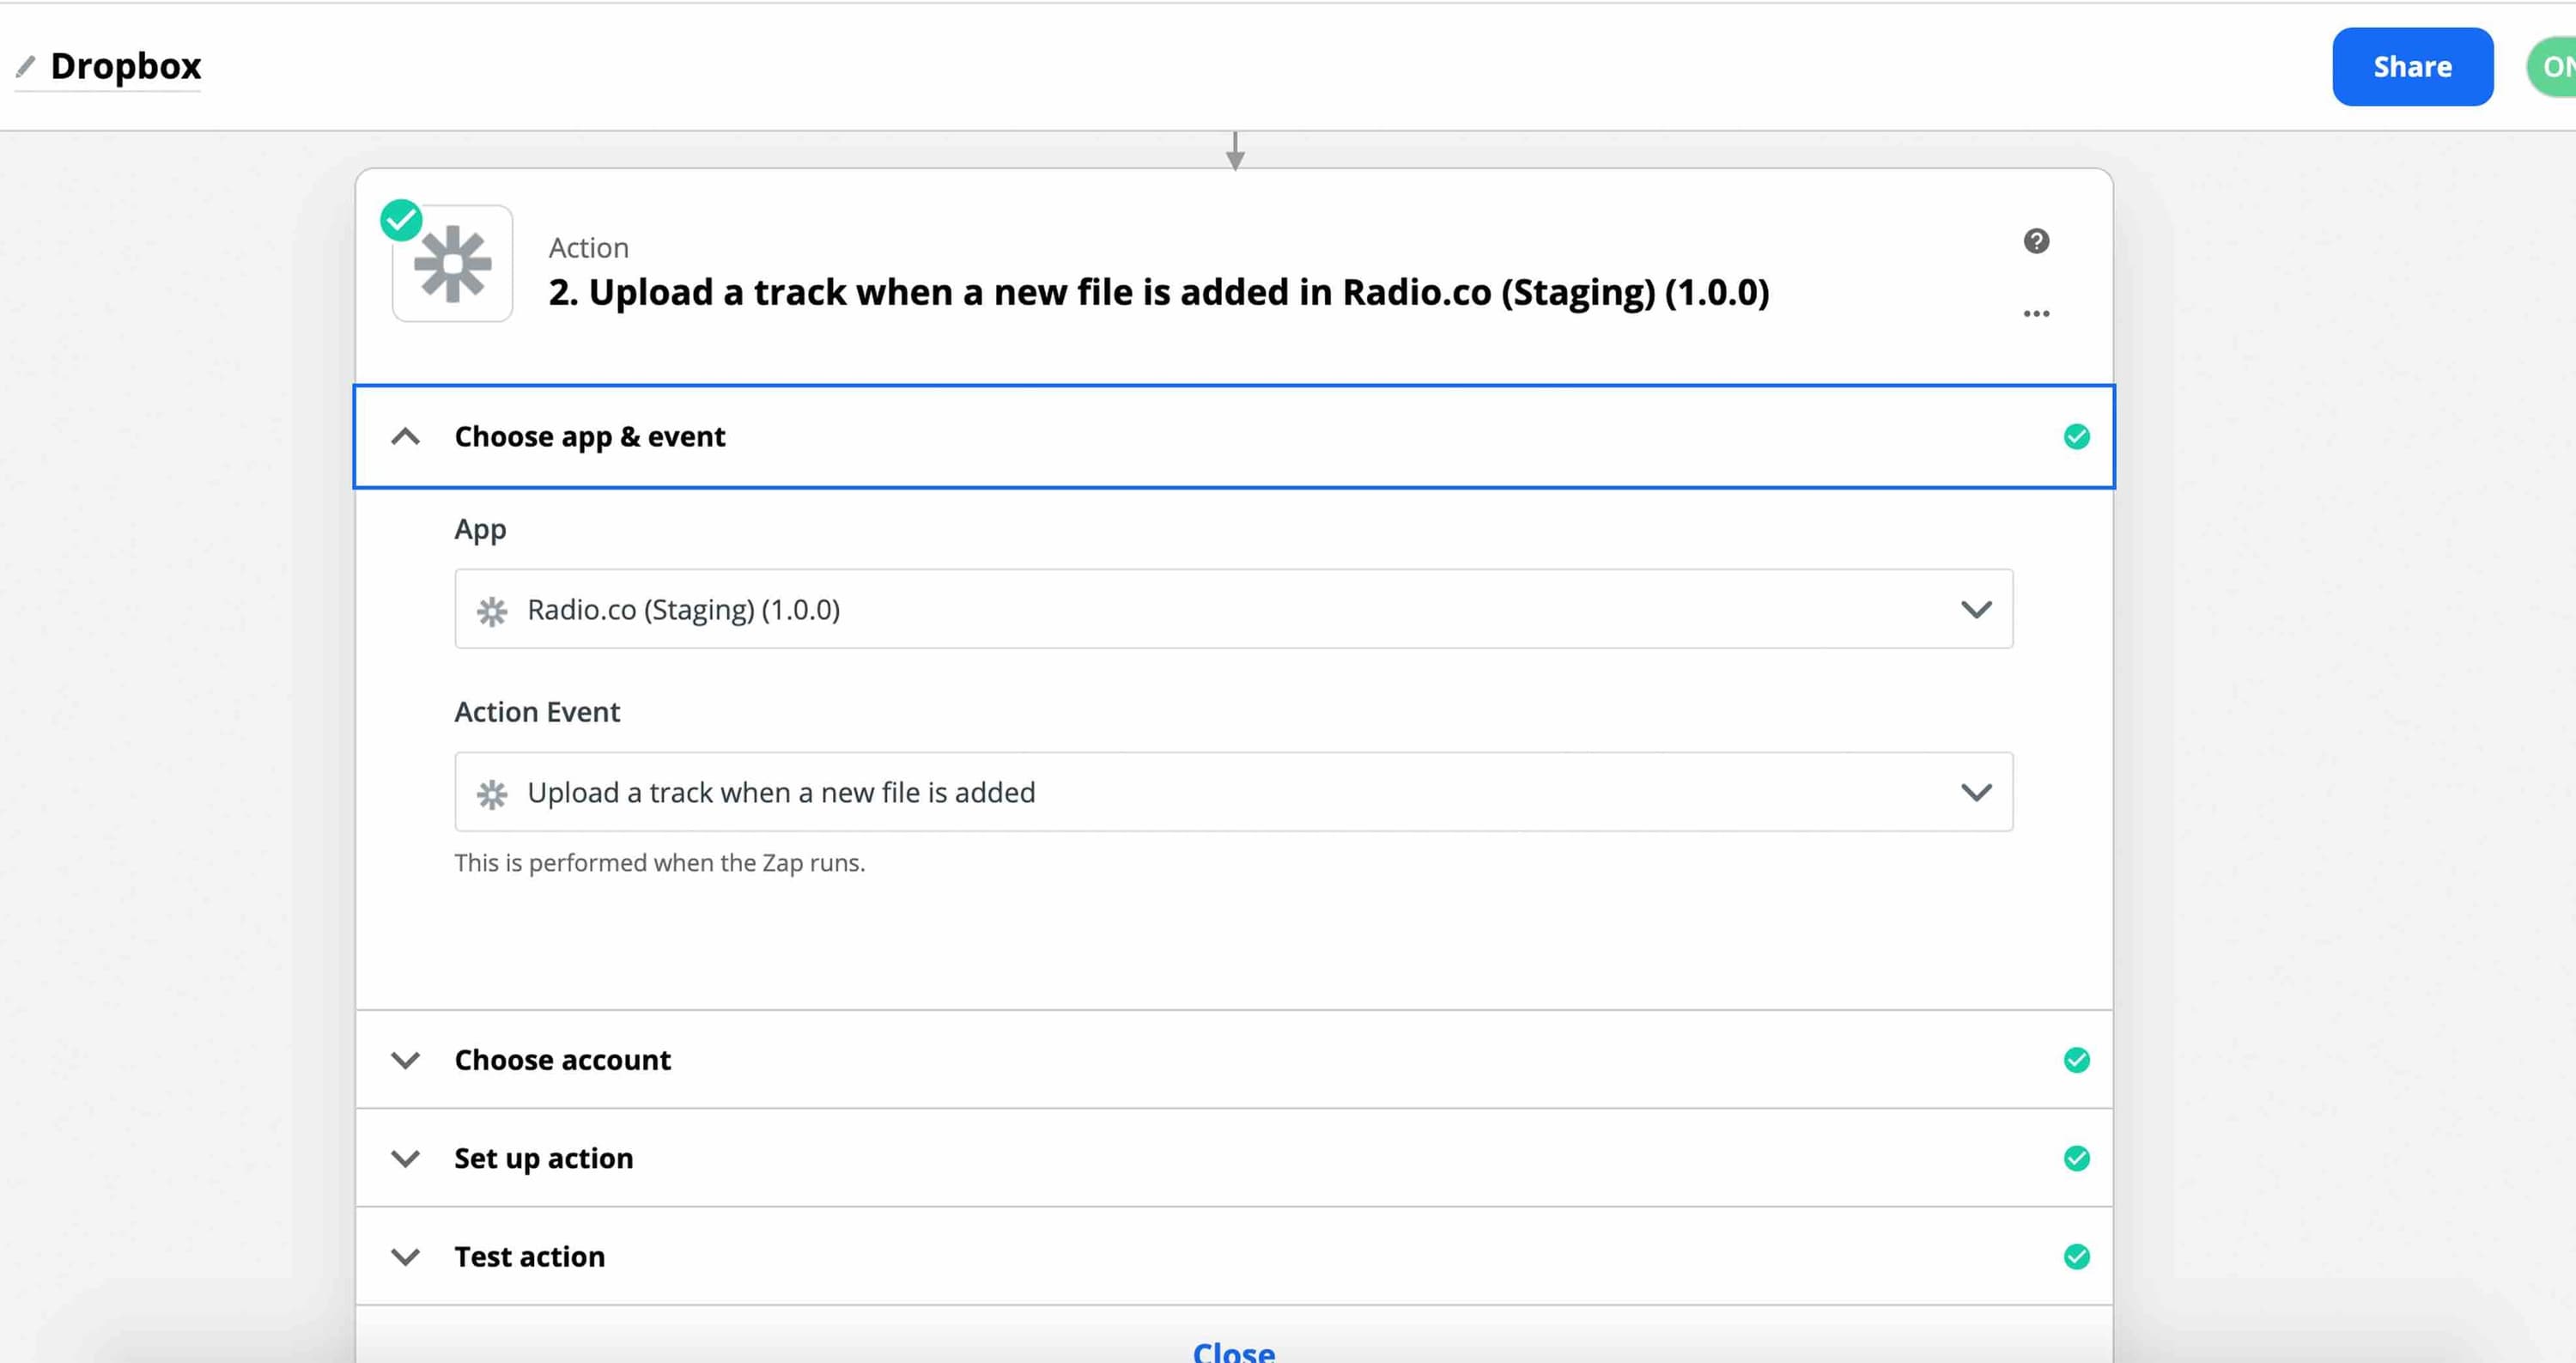Click the 'Action Event' field label
Viewport: 2576px width, 1363px height.
(537, 712)
